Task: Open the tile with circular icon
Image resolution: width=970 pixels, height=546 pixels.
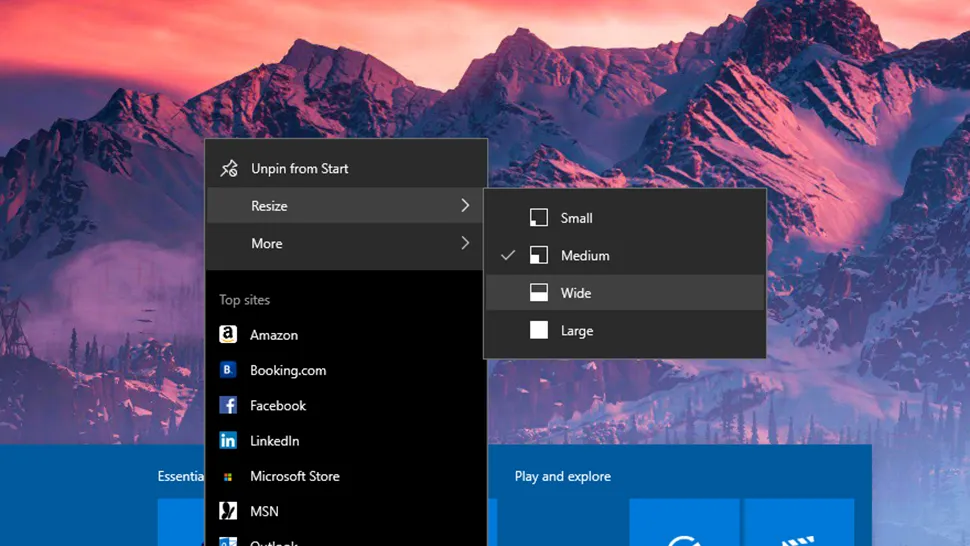Action: 684,523
